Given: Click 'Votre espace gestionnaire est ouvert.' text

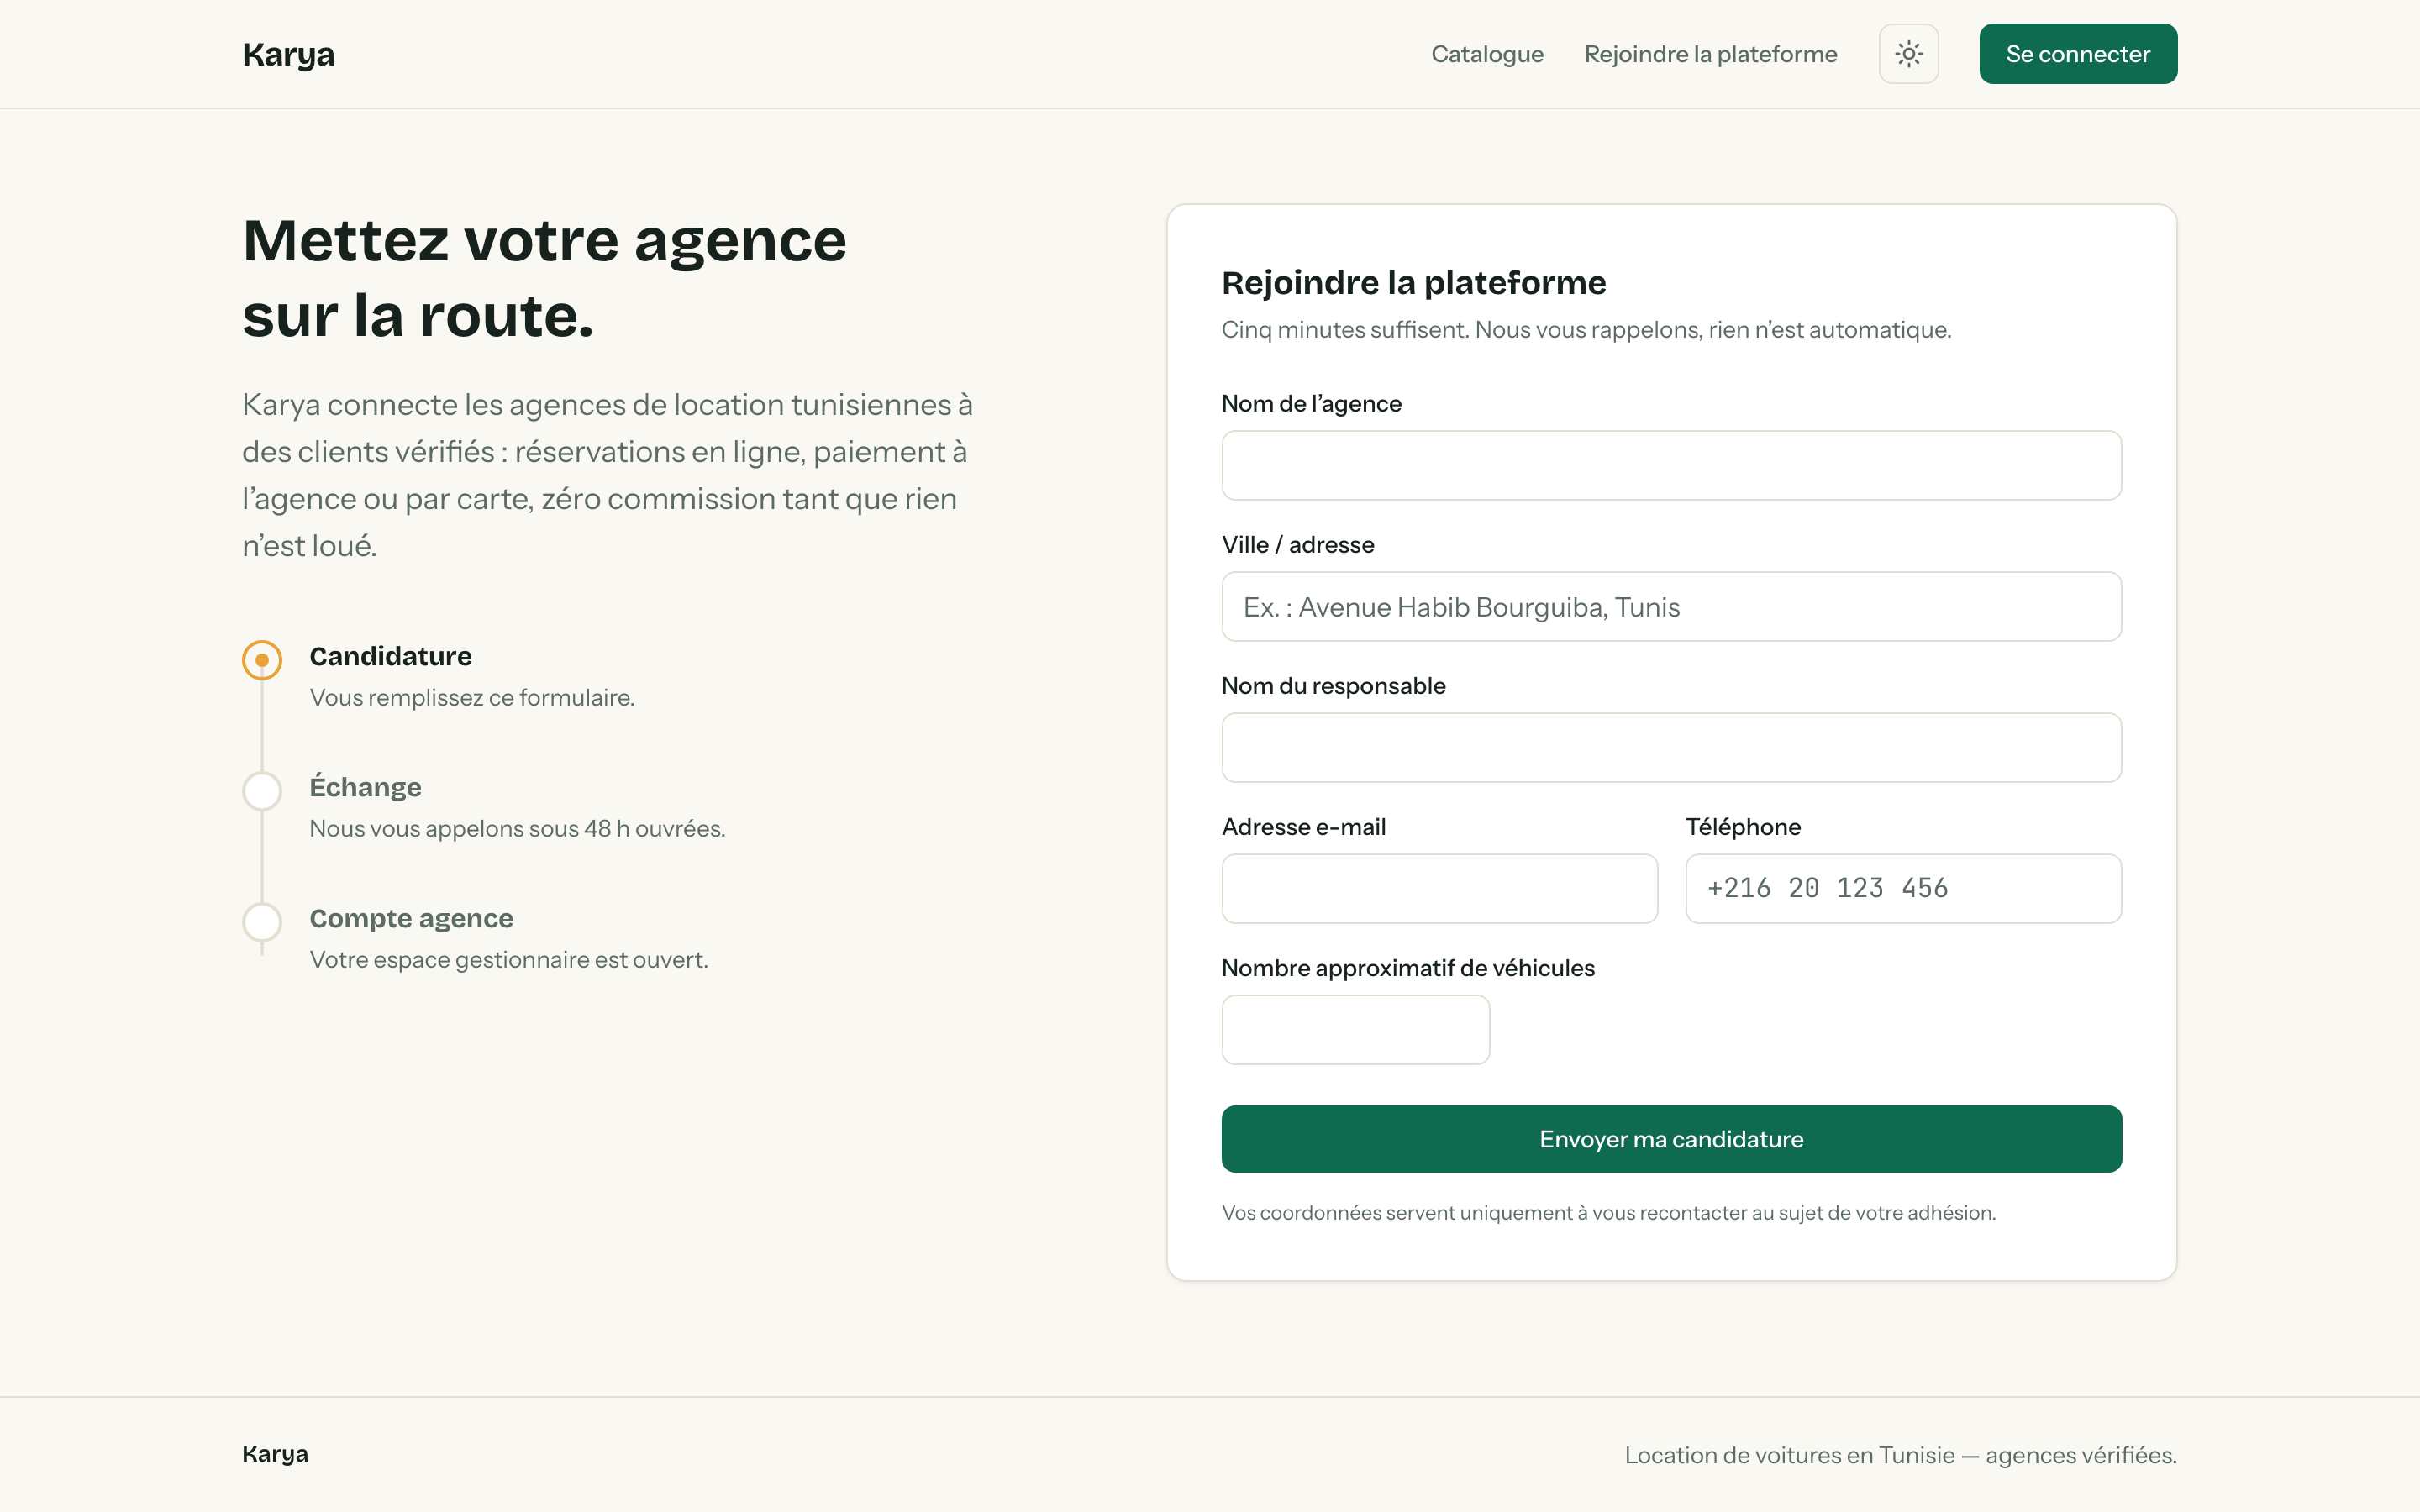Looking at the screenshot, I should click(x=508, y=959).
